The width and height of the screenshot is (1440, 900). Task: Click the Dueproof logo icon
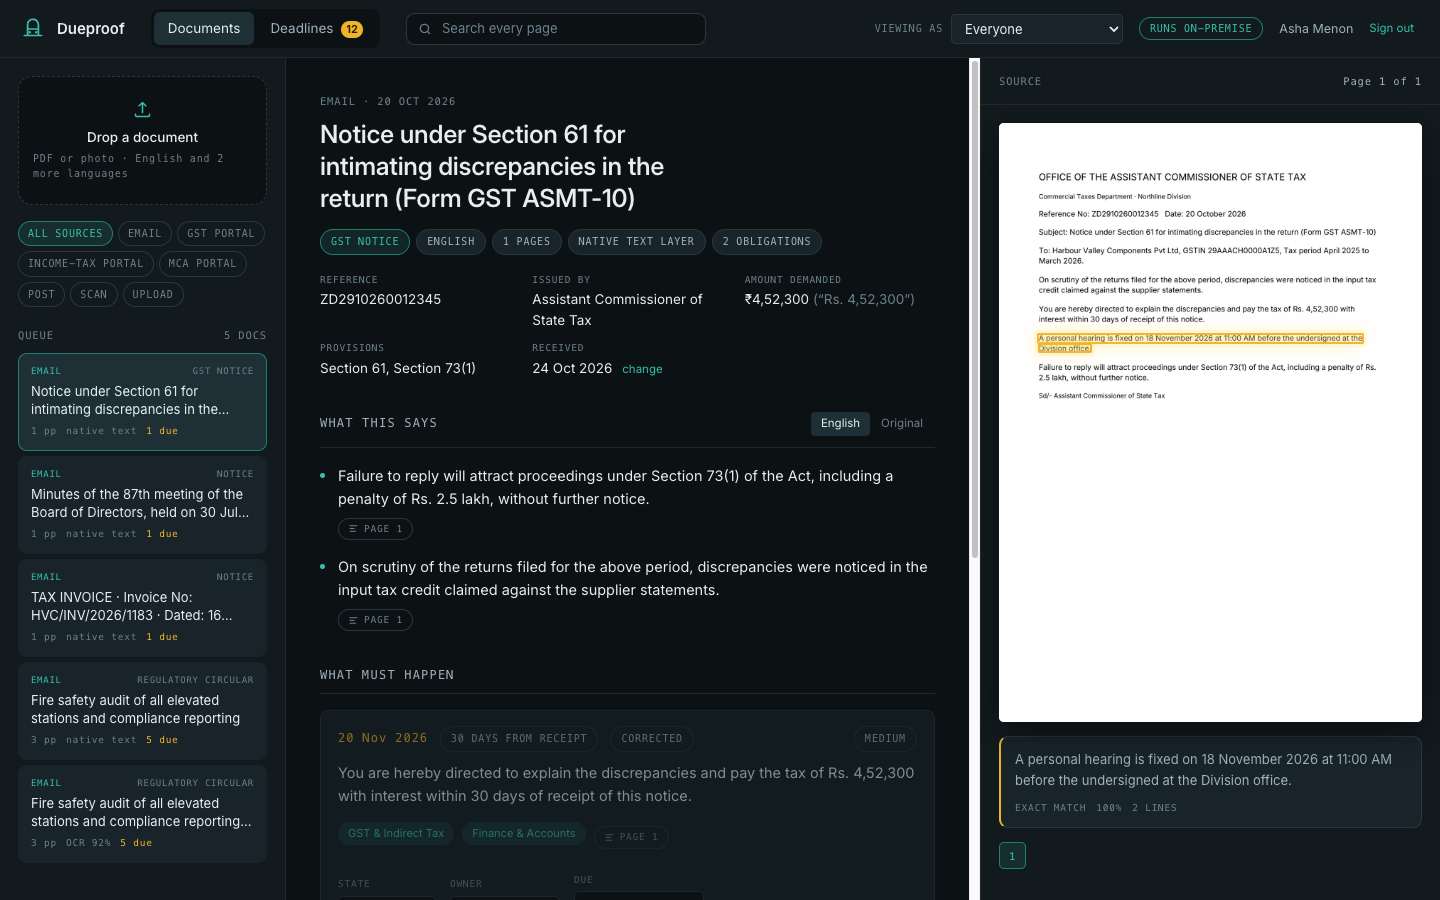click(x=33, y=28)
